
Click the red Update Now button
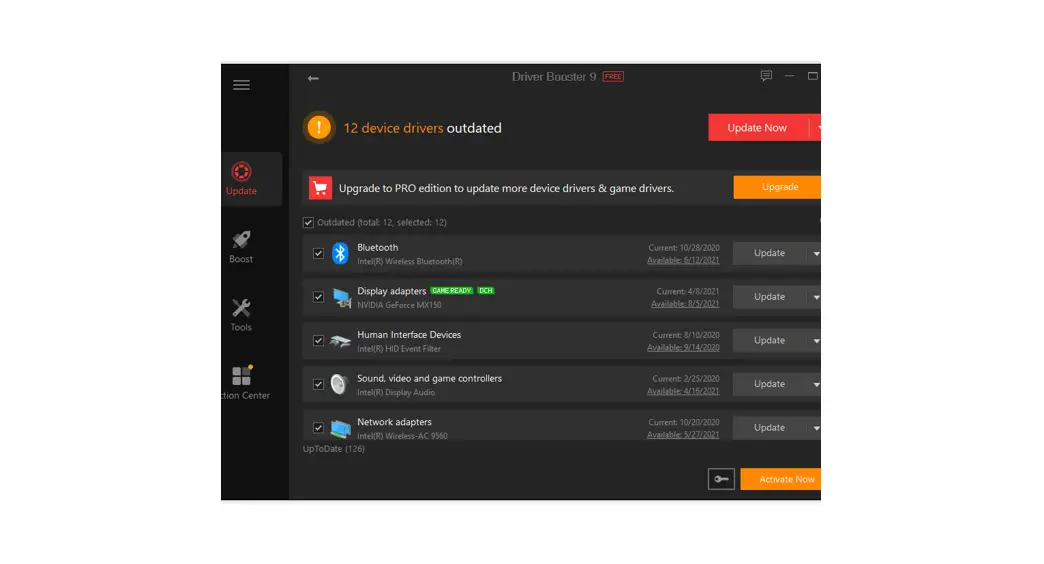coord(758,127)
